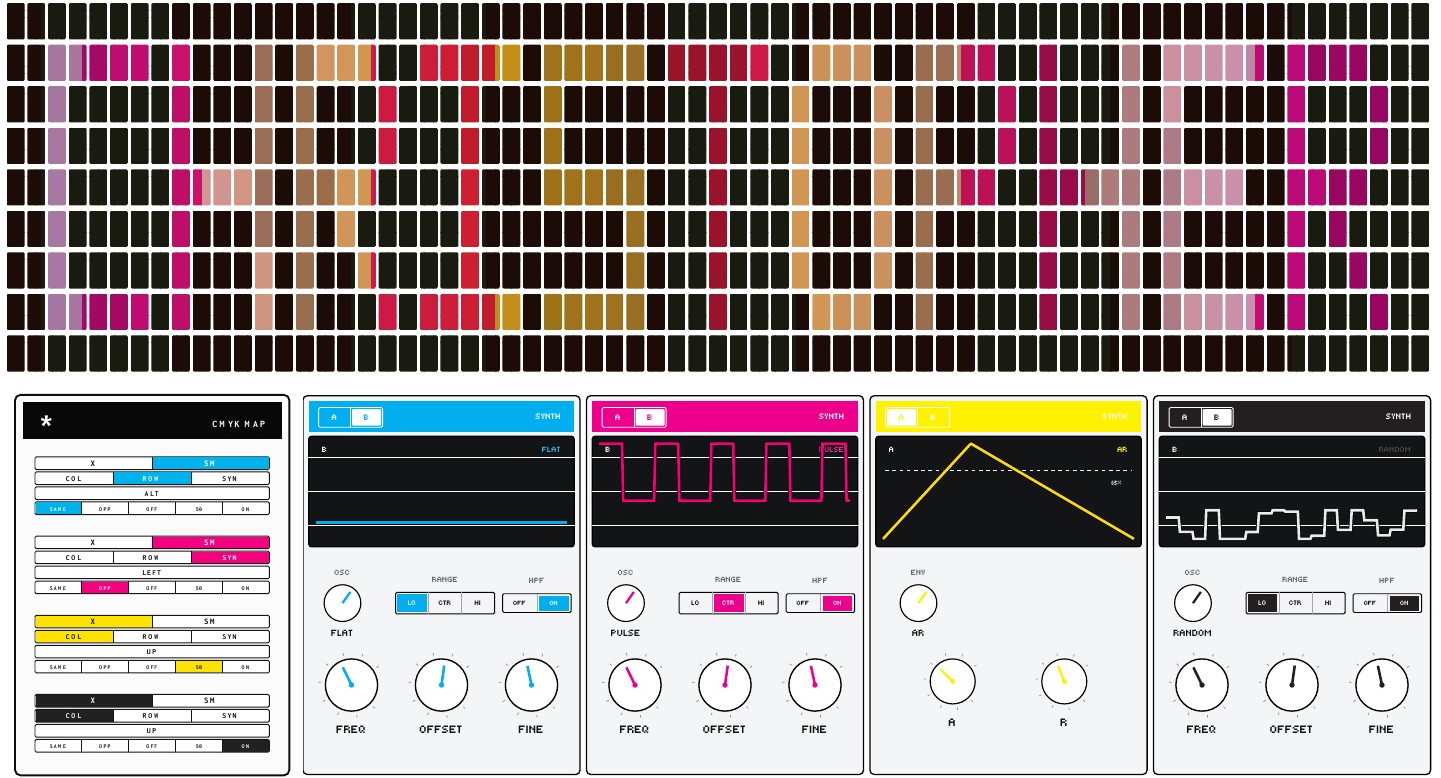Choose ROW in the black map group
The height and width of the screenshot is (778, 1441).
coord(152,715)
